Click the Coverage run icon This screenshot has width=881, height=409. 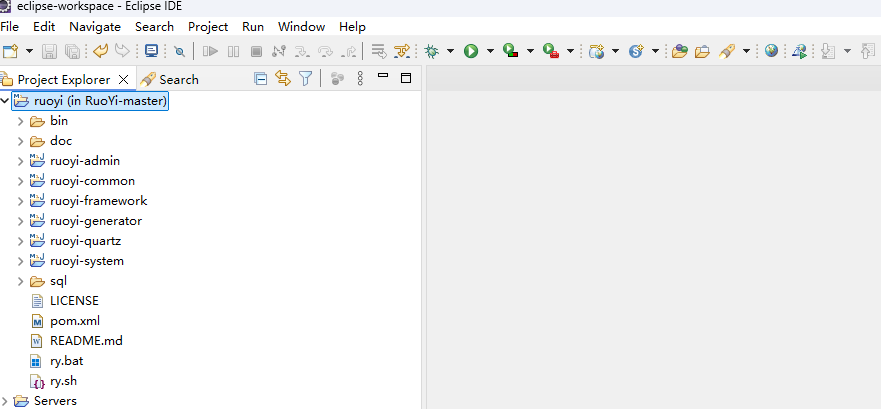[510, 52]
